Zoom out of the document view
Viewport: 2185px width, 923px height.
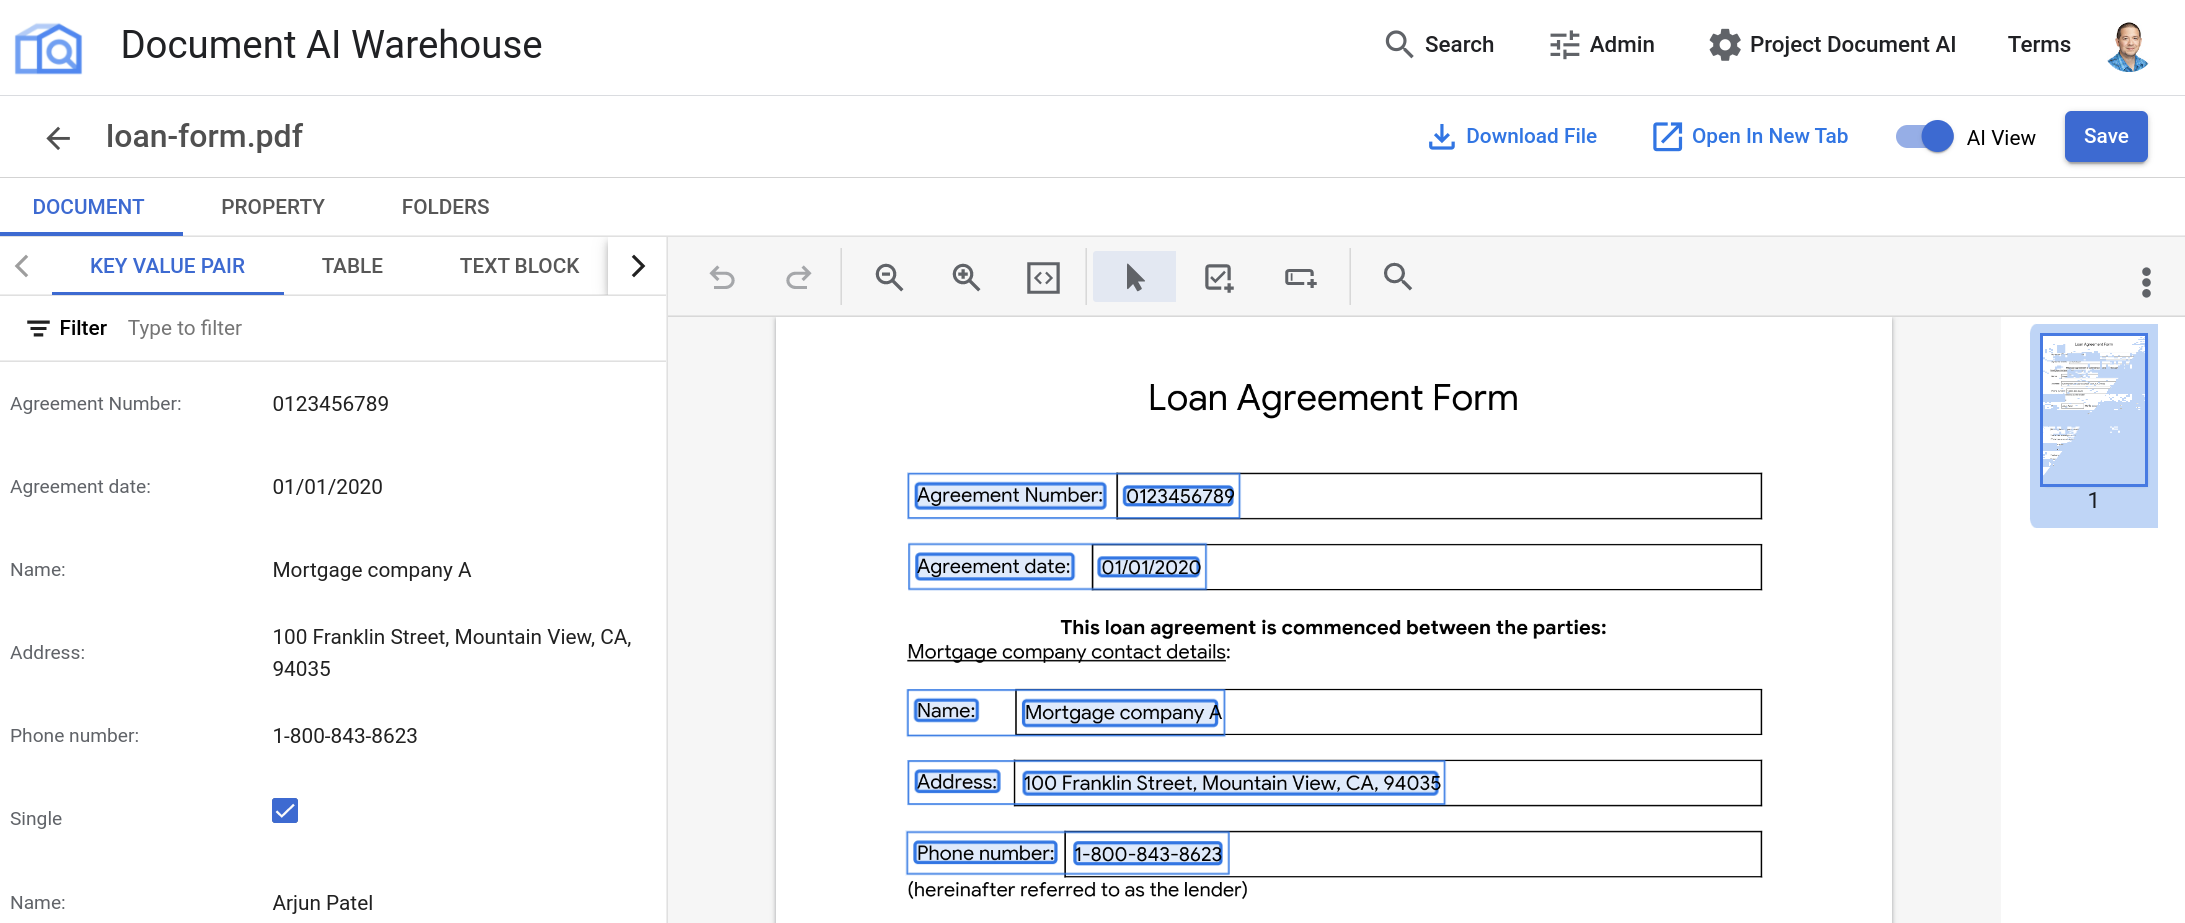pyautogui.click(x=888, y=277)
